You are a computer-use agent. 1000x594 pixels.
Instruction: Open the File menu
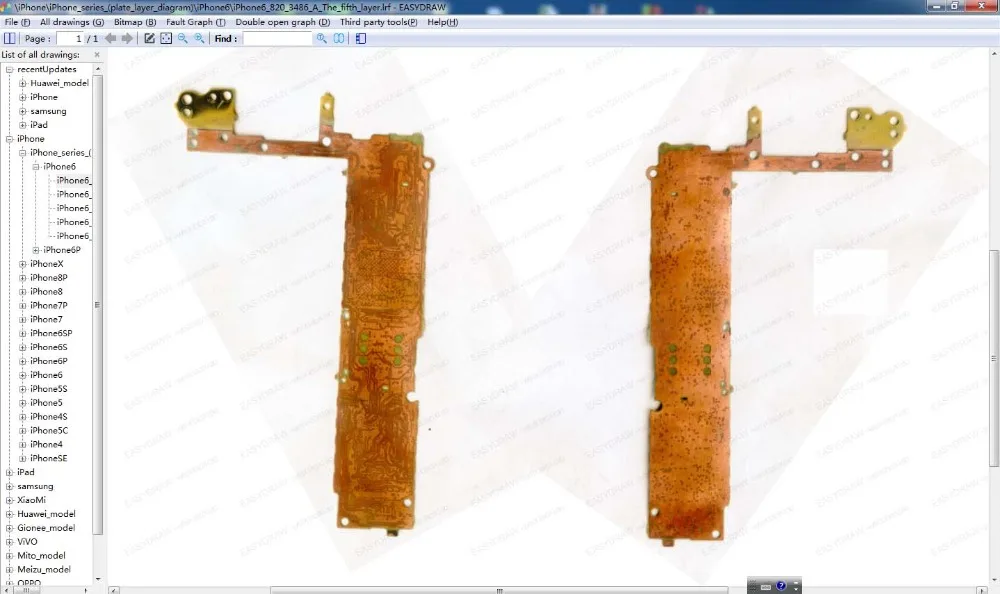[x=17, y=22]
